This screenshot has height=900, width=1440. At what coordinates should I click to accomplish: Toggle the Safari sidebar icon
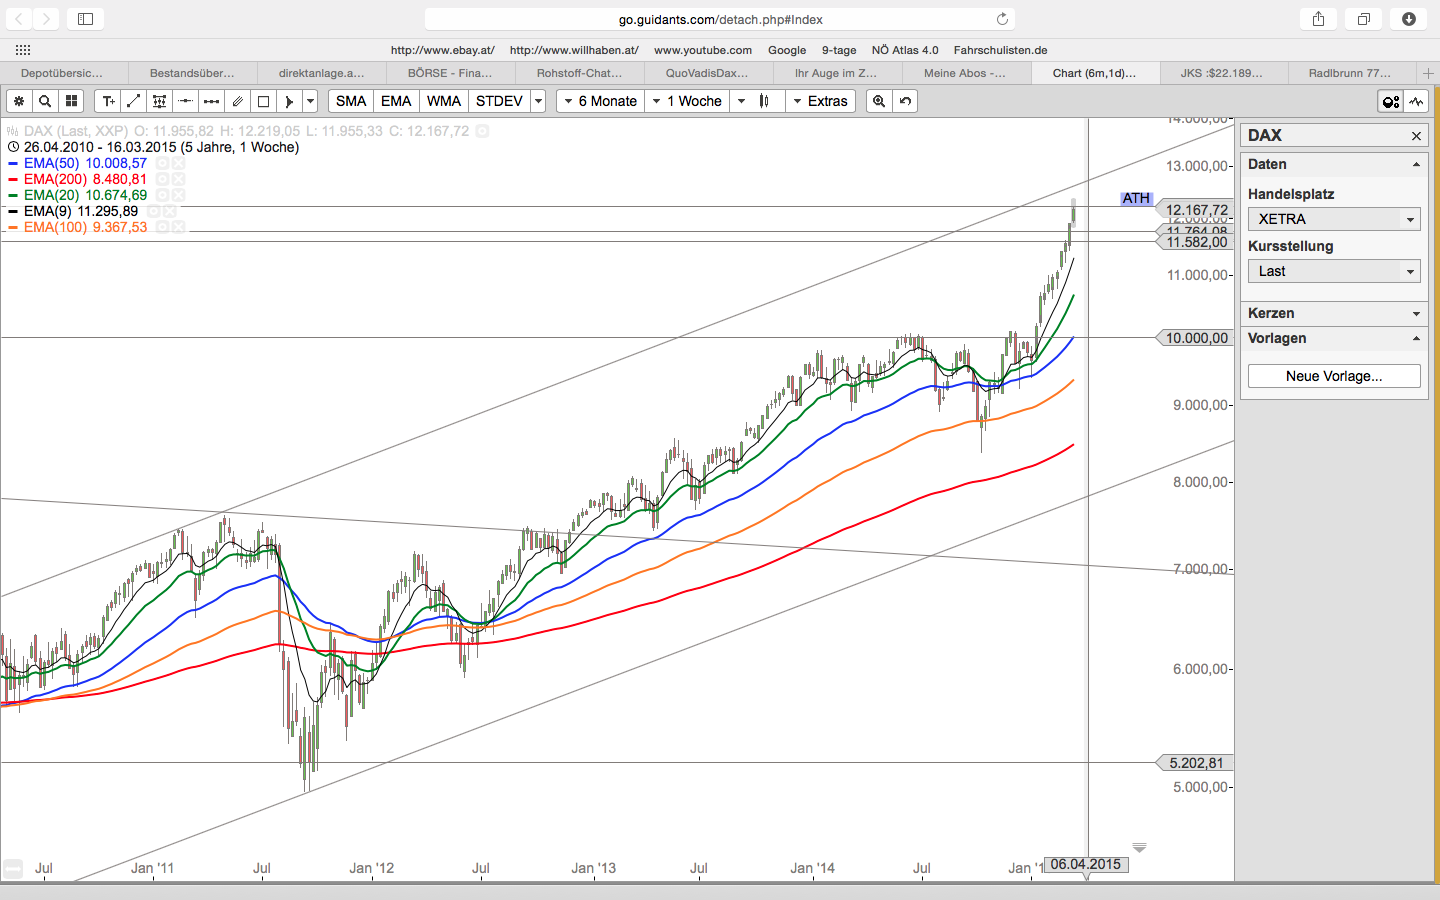[x=85, y=19]
